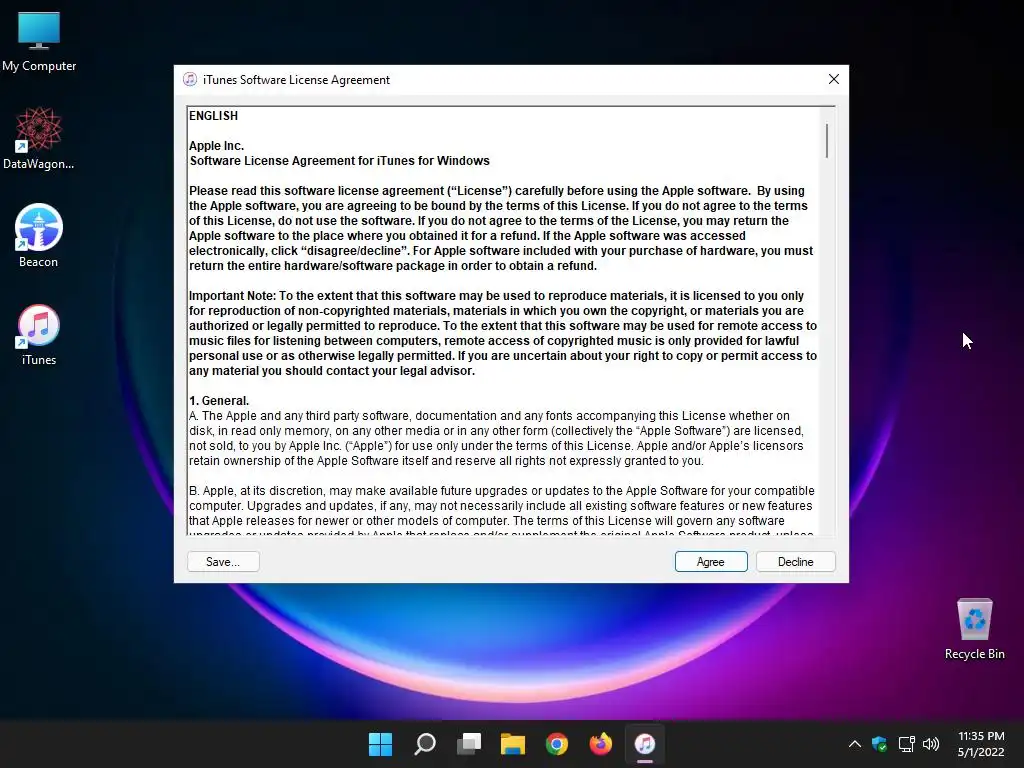Click the Agree button

(x=711, y=562)
